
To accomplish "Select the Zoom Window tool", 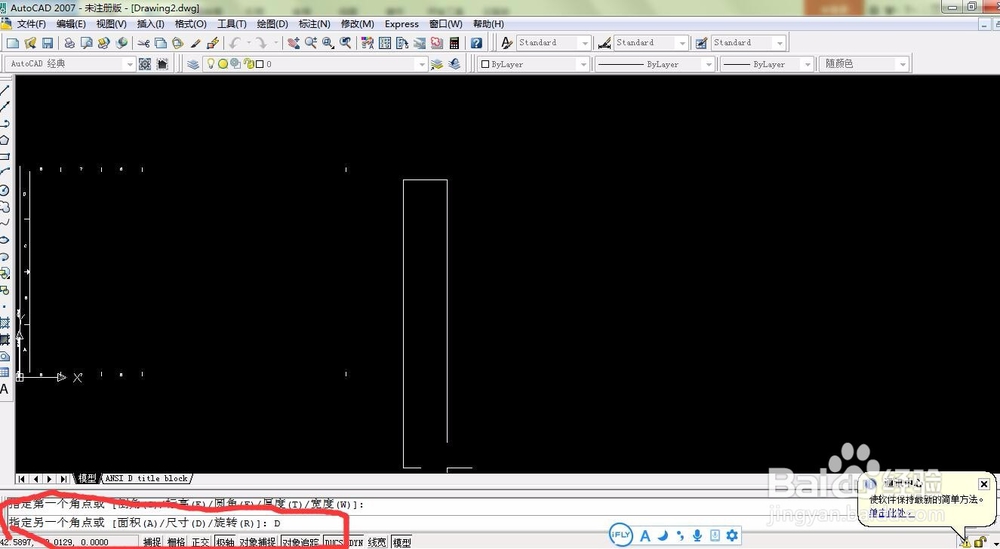I will 328,43.
